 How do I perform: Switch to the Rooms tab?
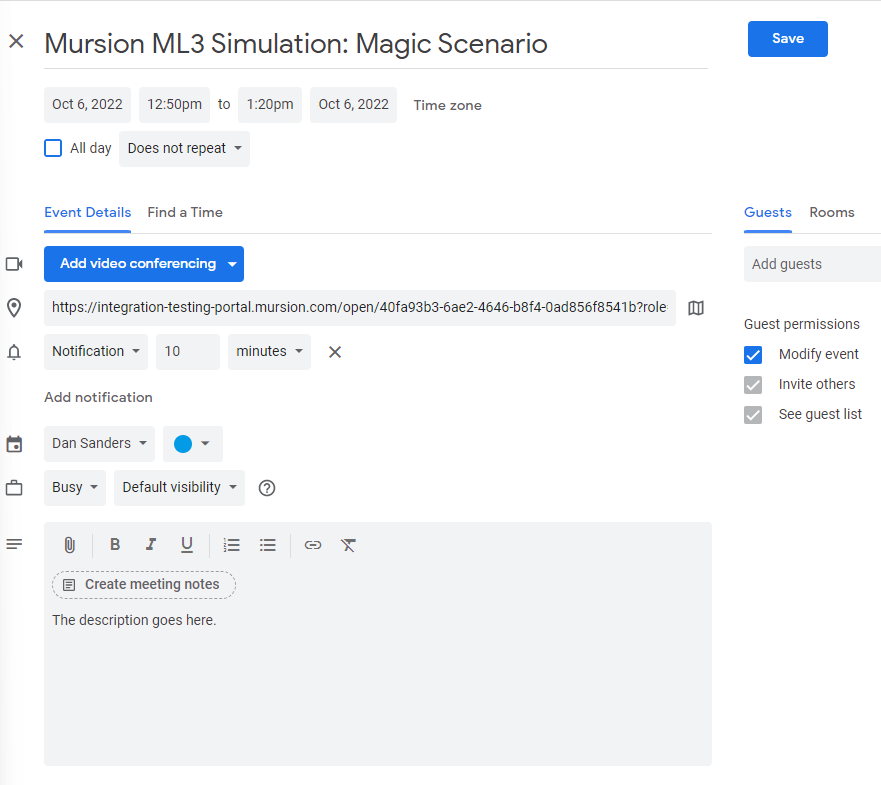[831, 212]
